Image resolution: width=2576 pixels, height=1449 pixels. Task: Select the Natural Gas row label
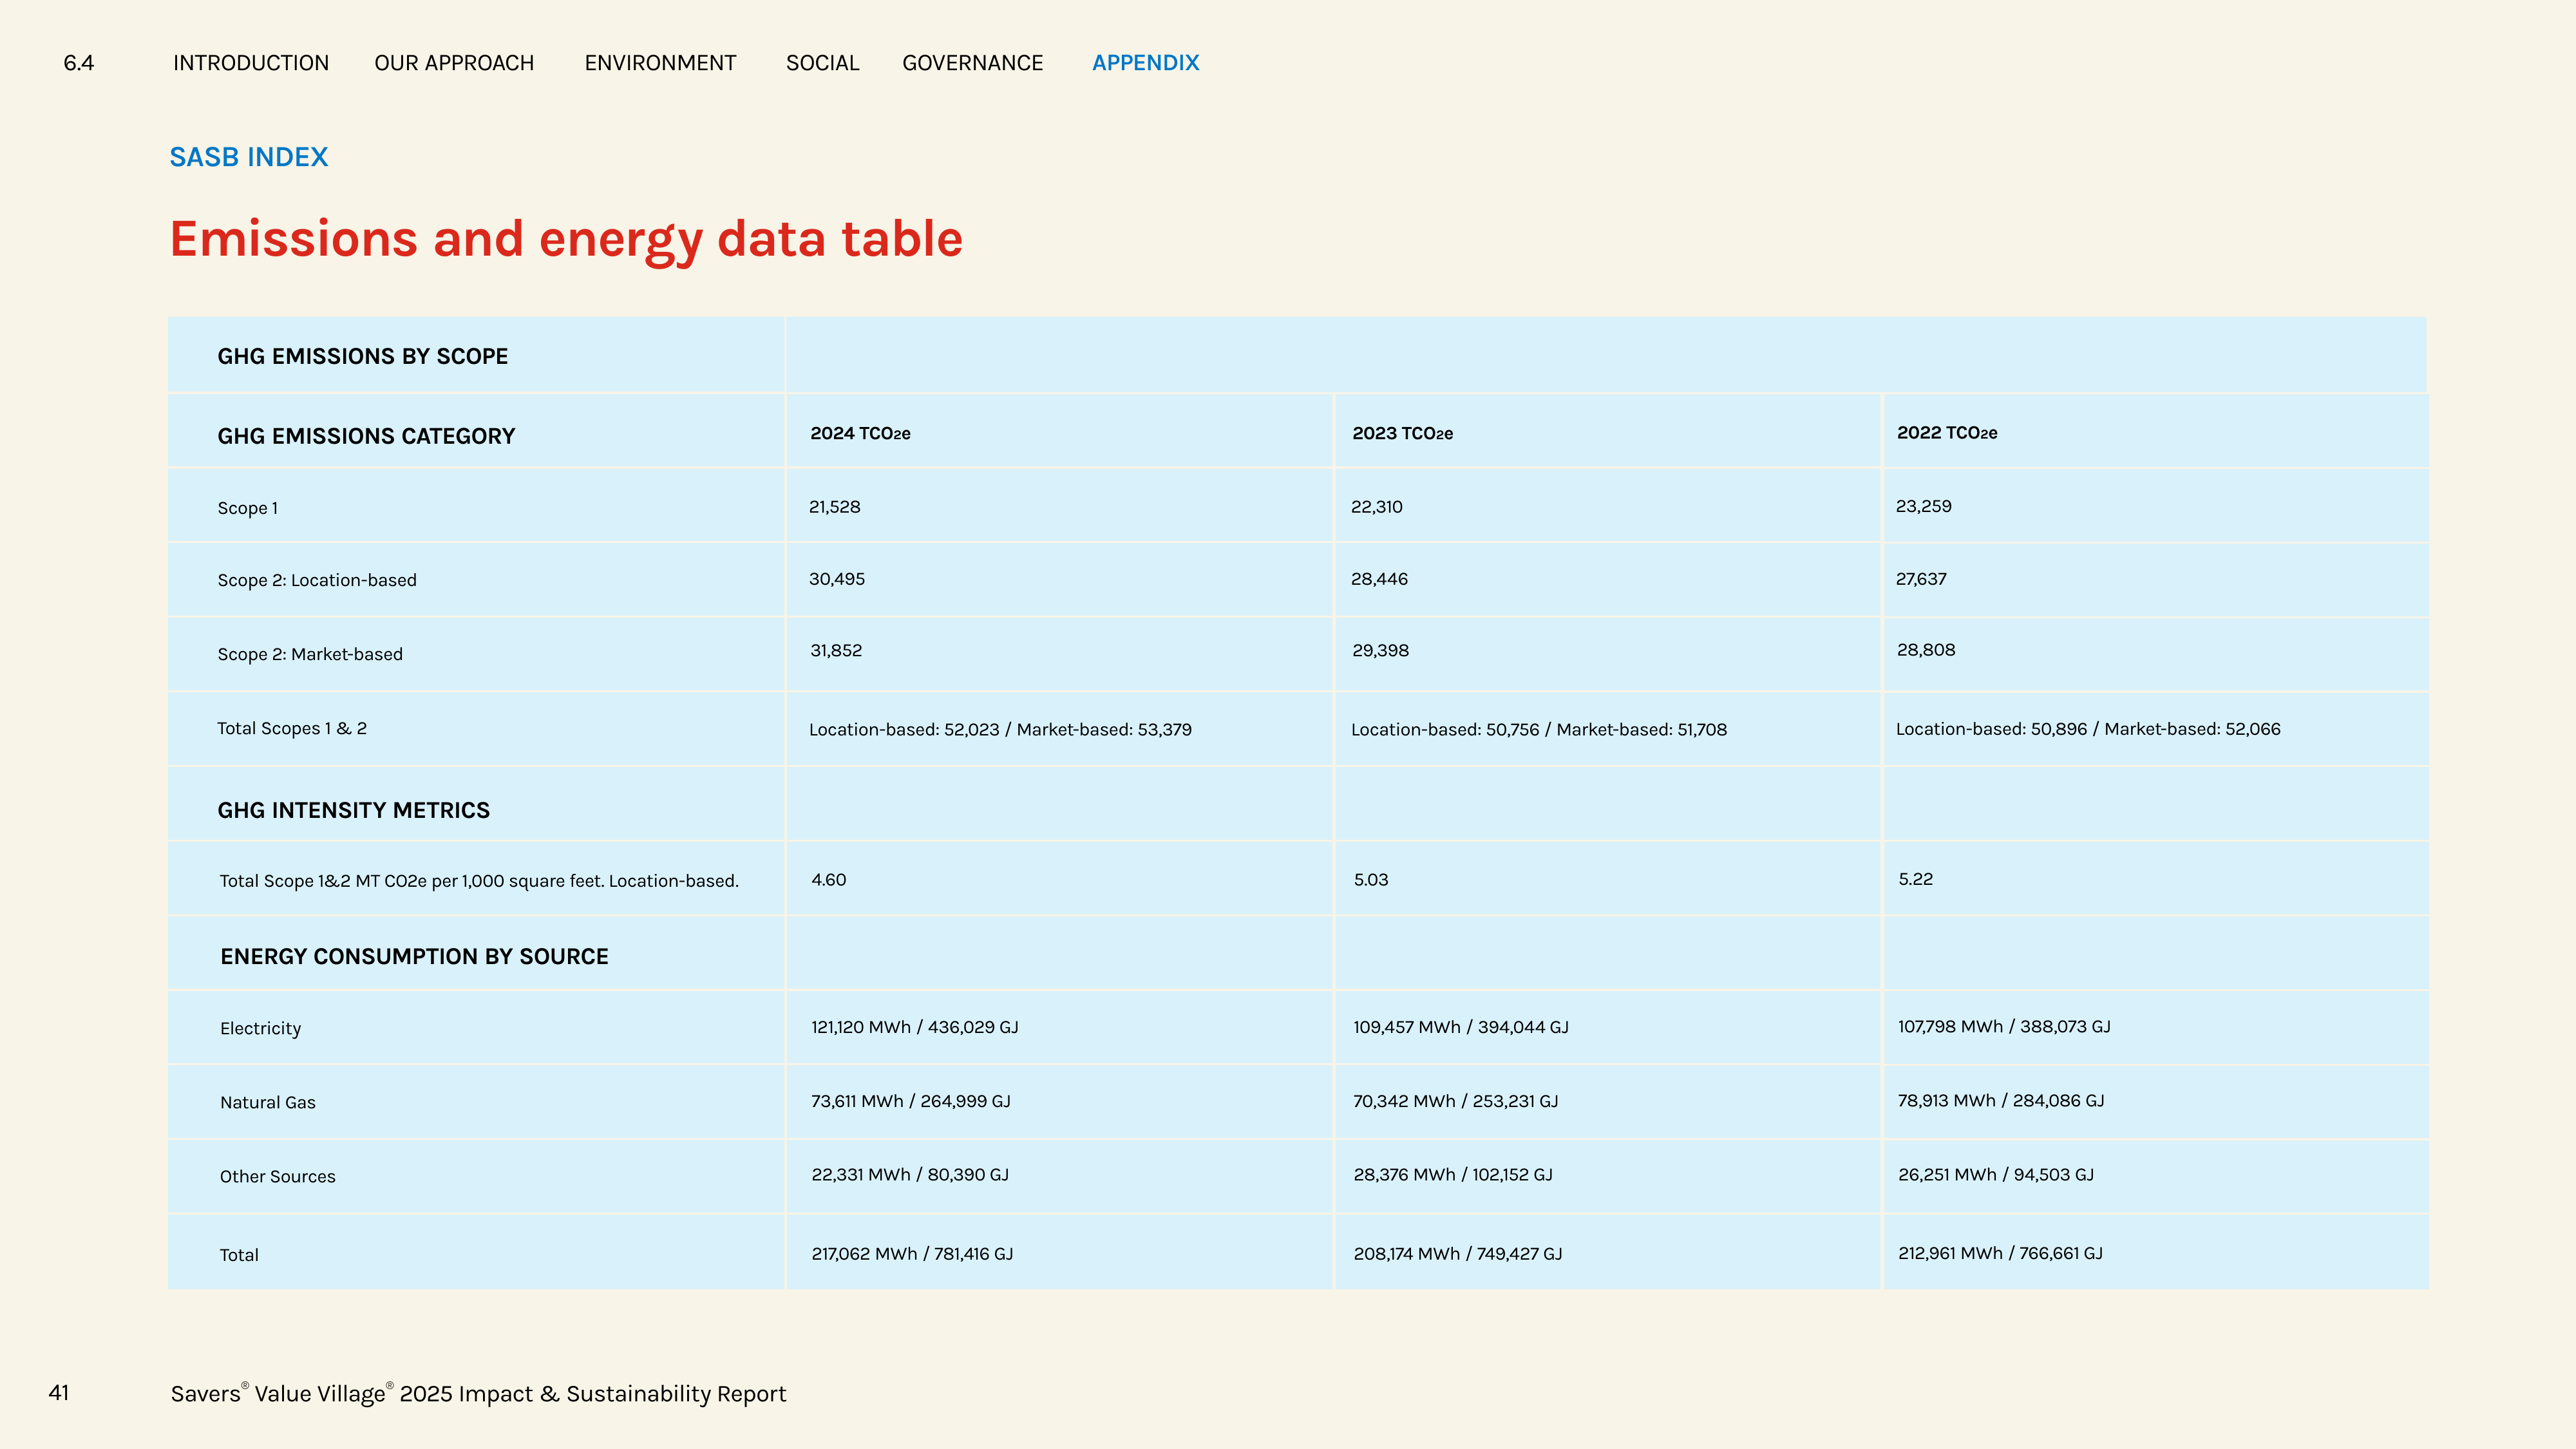click(x=268, y=1102)
